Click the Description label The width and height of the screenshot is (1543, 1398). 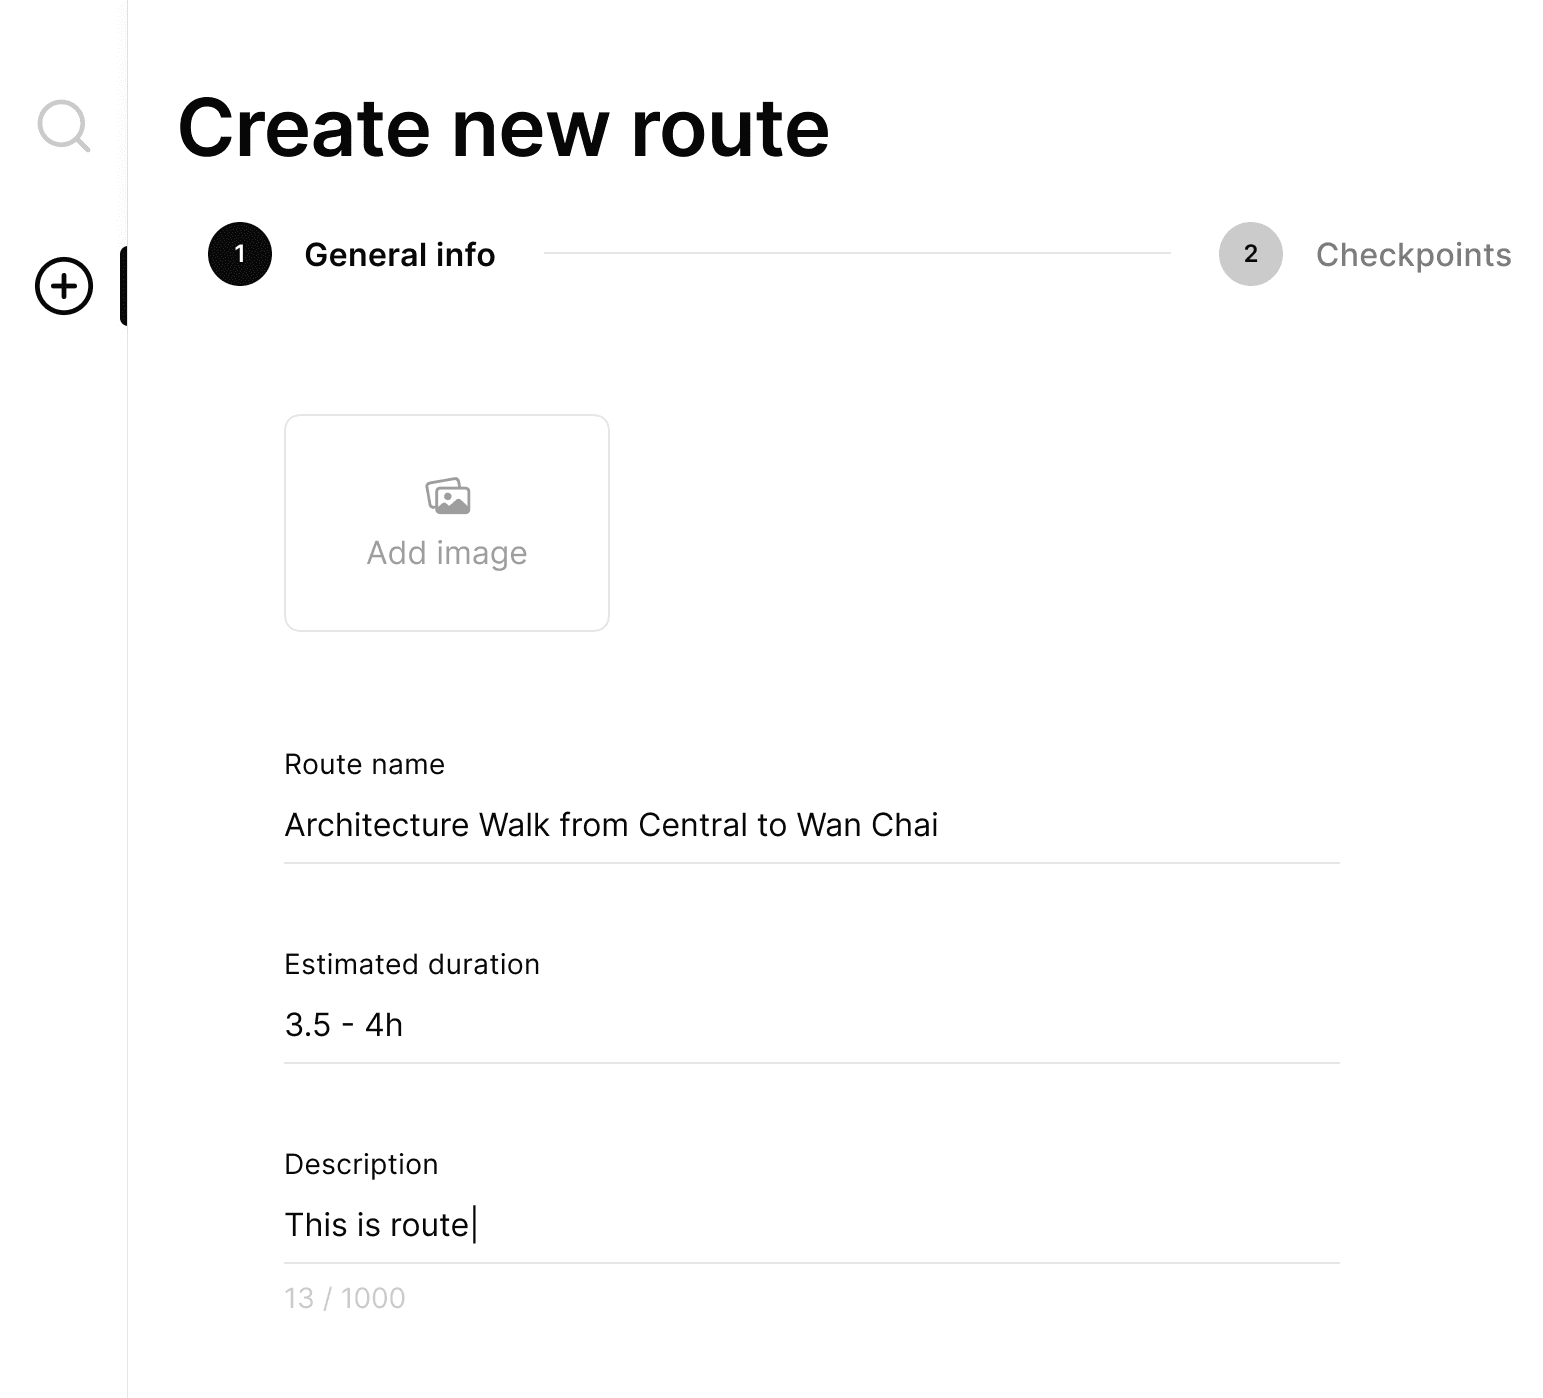tap(361, 1164)
